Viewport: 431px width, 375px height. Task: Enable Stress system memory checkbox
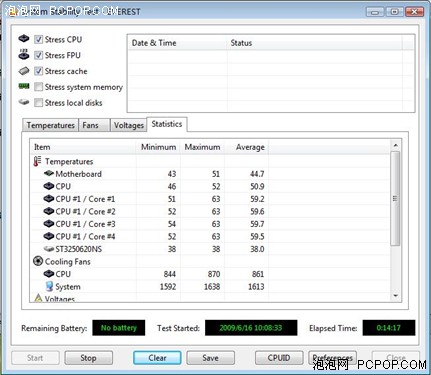[38, 87]
